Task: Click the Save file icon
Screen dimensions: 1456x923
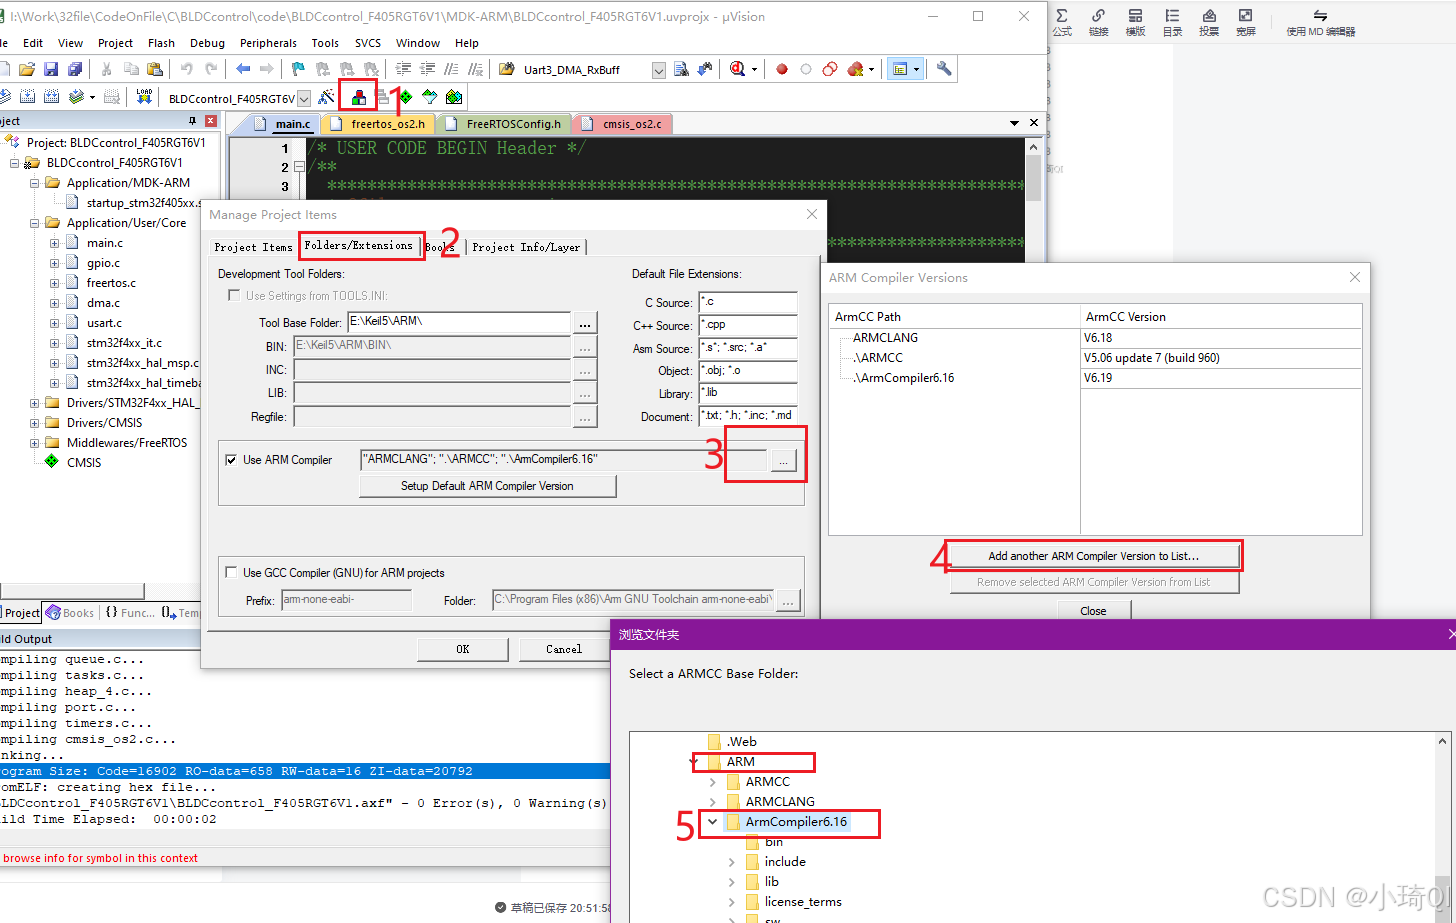Action: [51, 69]
